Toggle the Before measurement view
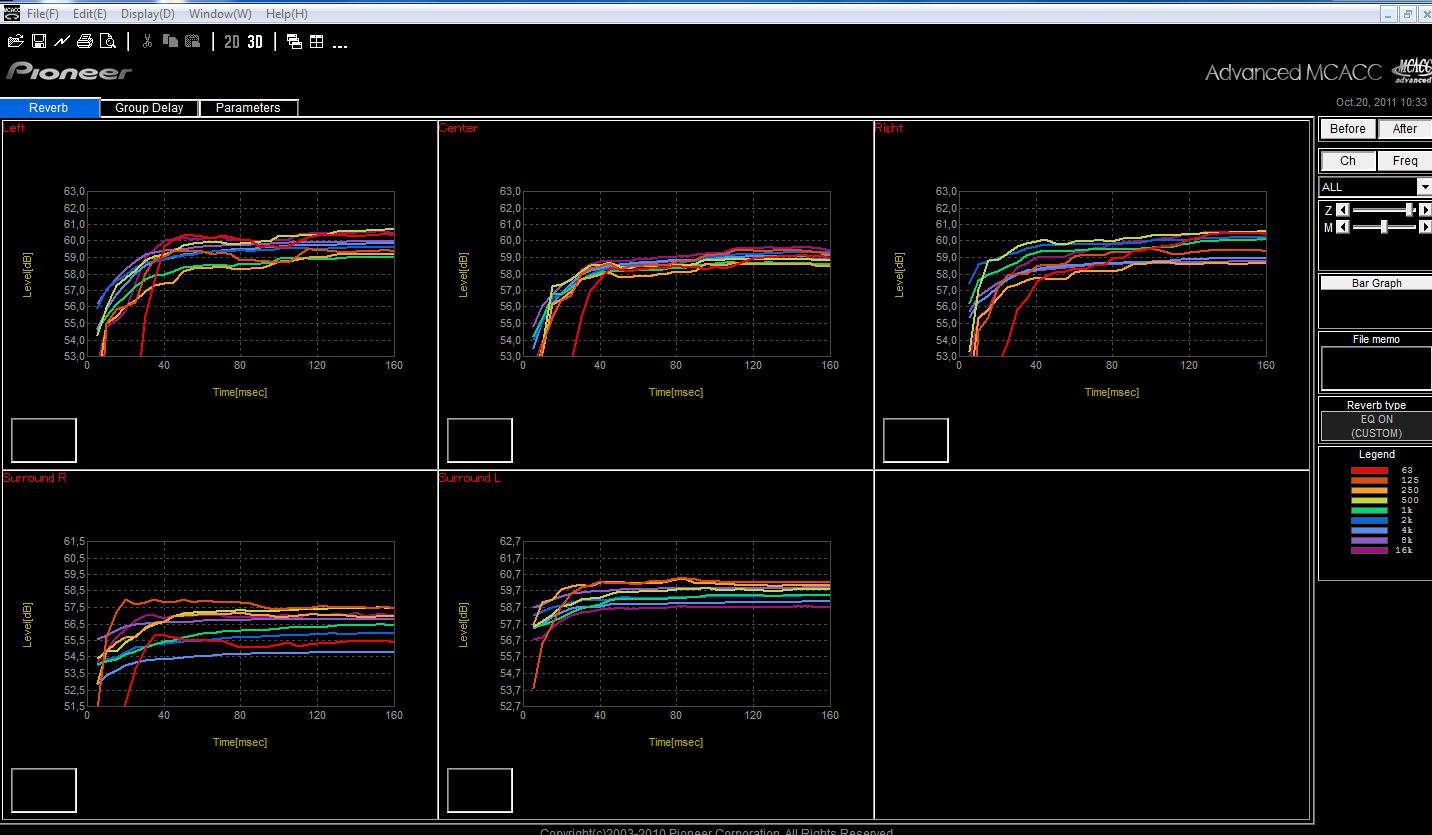The image size is (1432, 835). [1347, 129]
